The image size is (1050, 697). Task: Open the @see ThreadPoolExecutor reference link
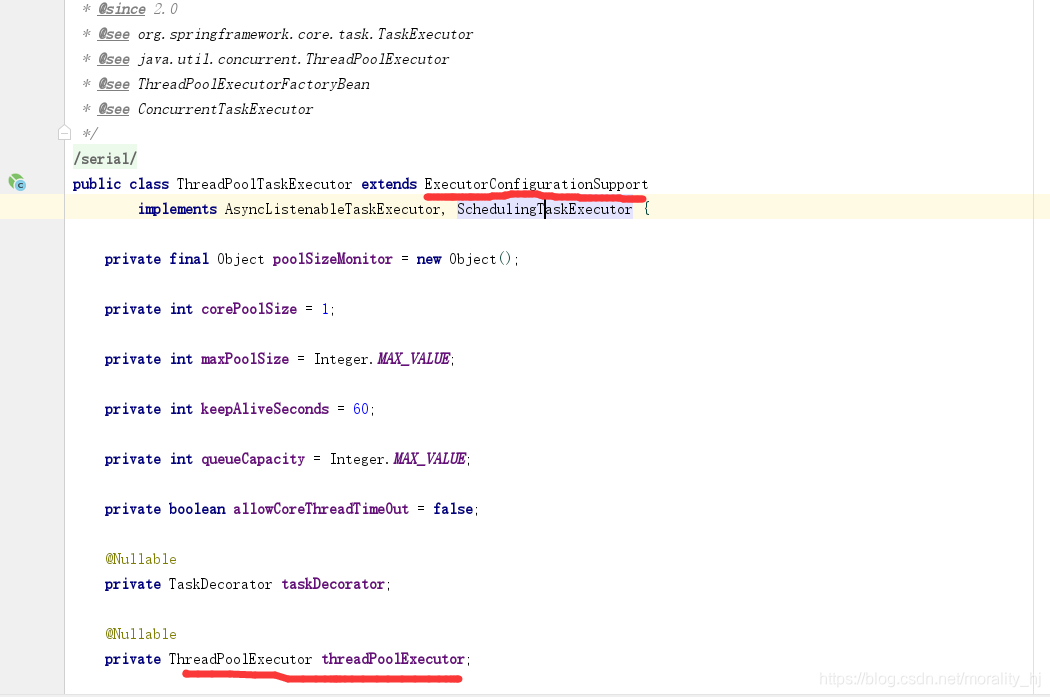290,58
